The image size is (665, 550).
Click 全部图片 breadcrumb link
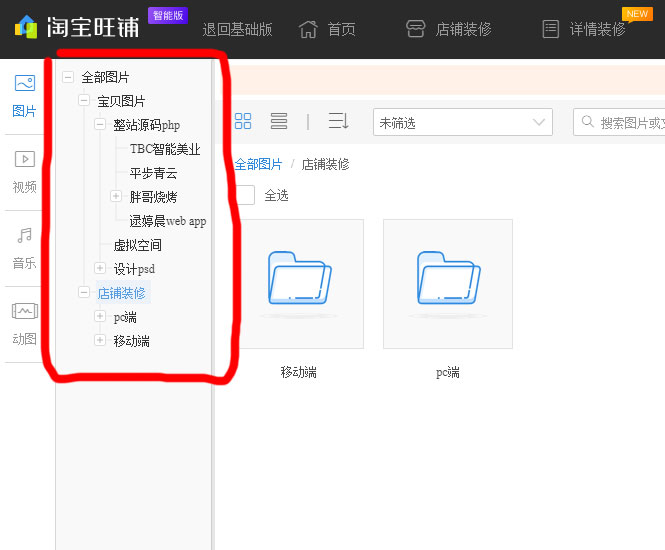258,164
